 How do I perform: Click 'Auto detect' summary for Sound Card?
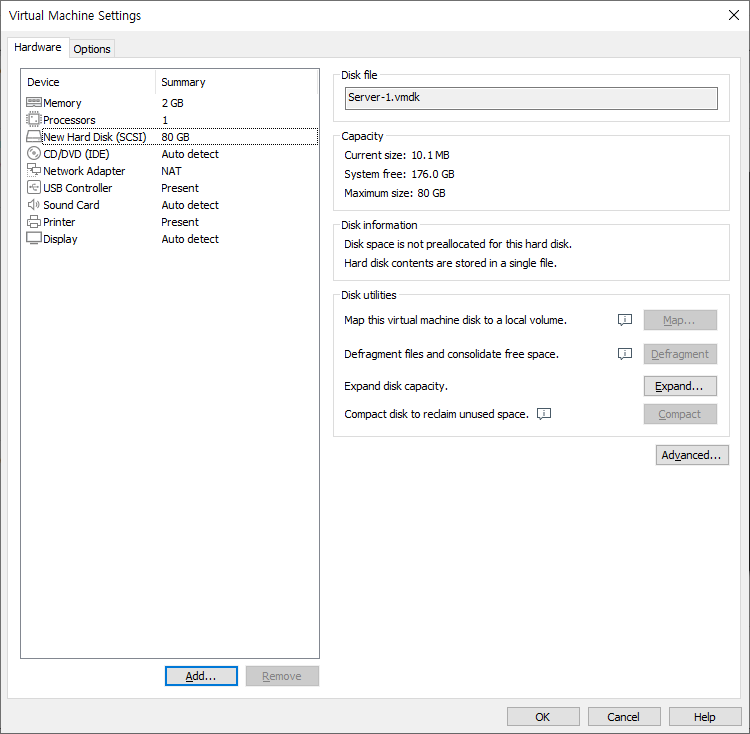coord(190,205)
